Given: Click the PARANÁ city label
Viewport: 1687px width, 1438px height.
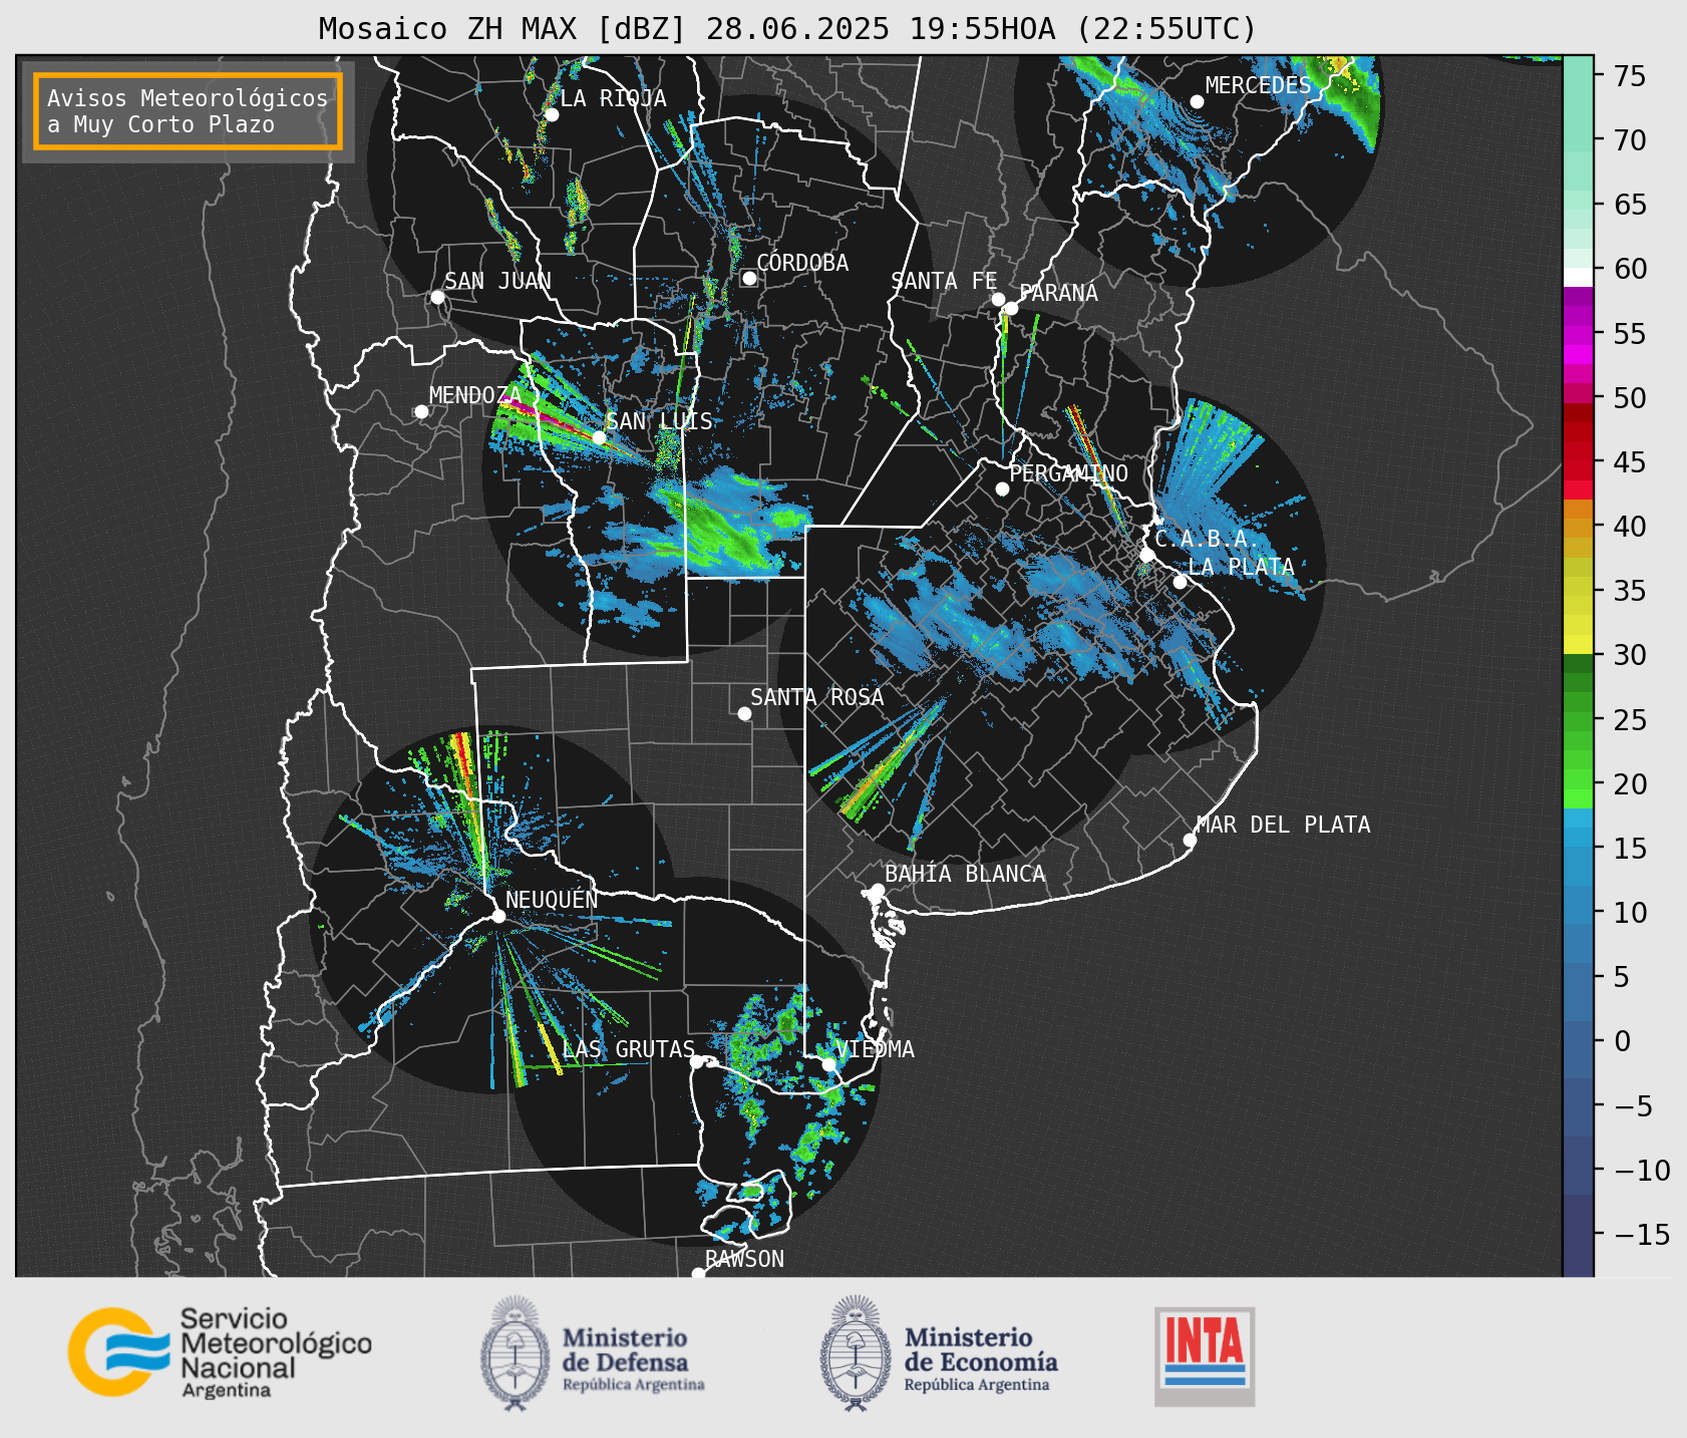Looking at the screenshot, I should (x=1058, y=293).
